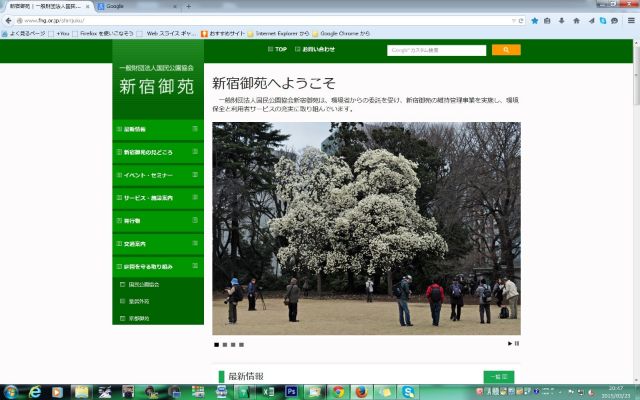The width and height of the screenshot is (640, 400).
Task: Open a new browser tab
Action: [188, 6]
